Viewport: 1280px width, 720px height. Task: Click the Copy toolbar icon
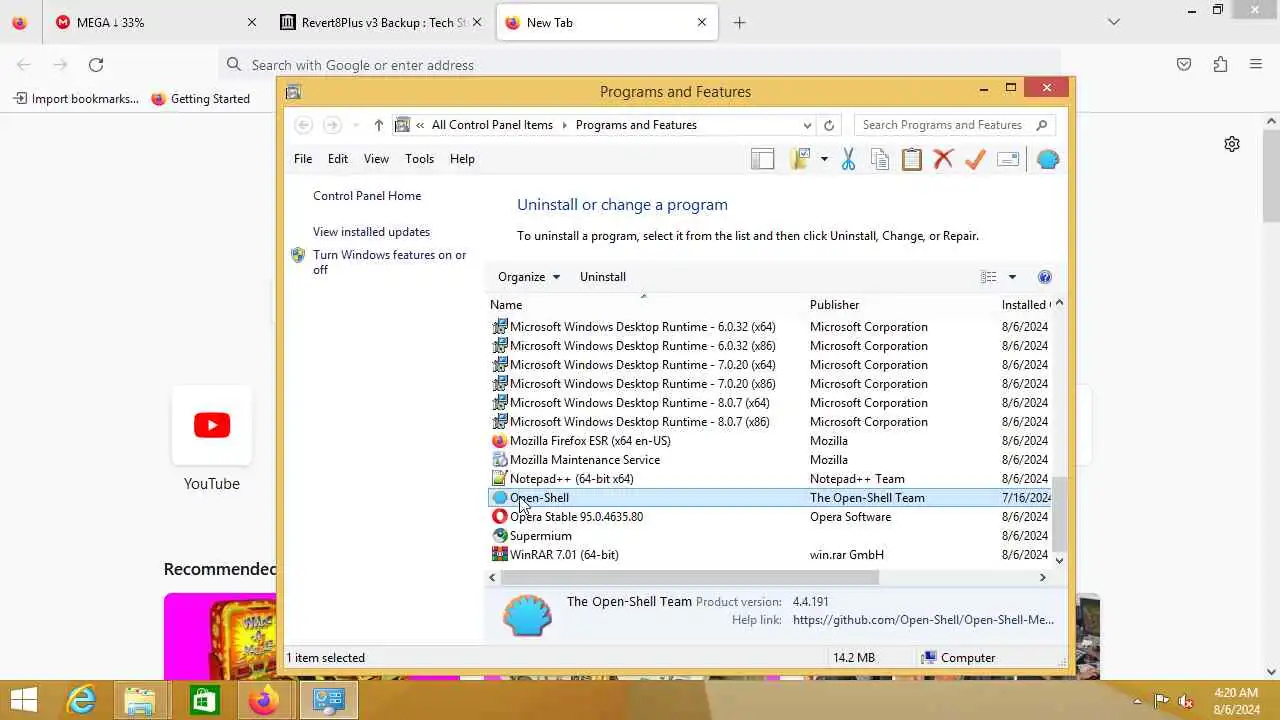click(x=880, y=159)
